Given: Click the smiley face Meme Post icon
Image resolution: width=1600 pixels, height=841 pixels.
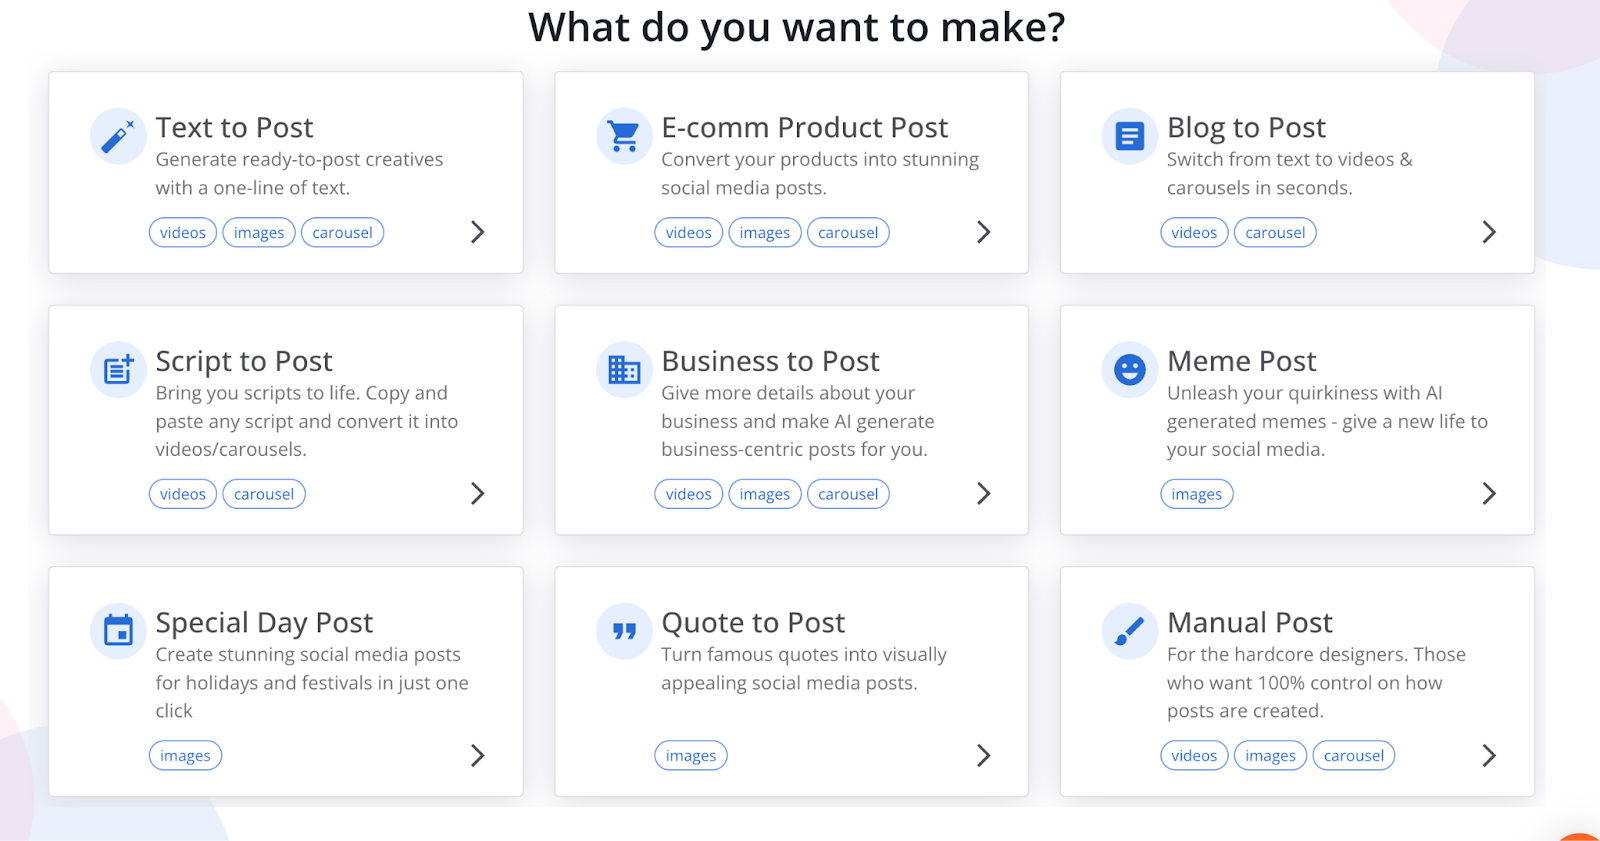Looking at the screenshot, I should [1130, 370].
